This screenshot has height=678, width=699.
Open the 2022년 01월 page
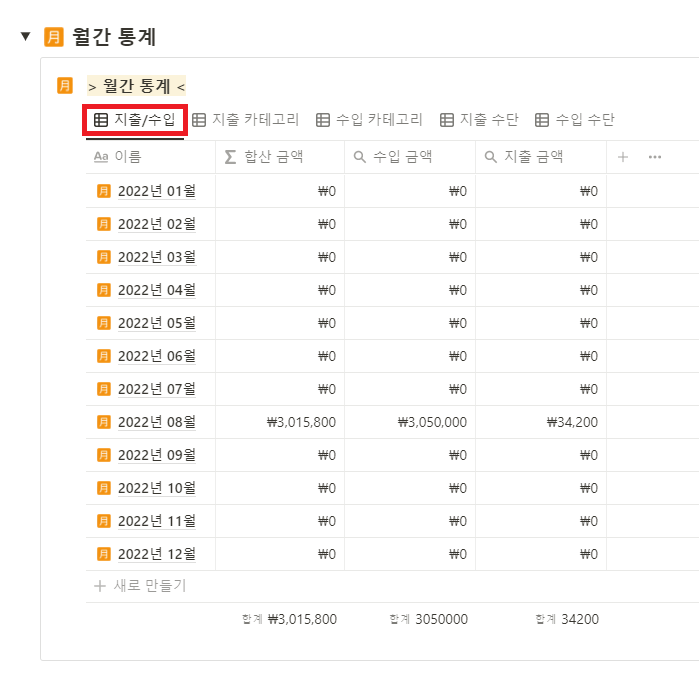click(x=156, y=191)
